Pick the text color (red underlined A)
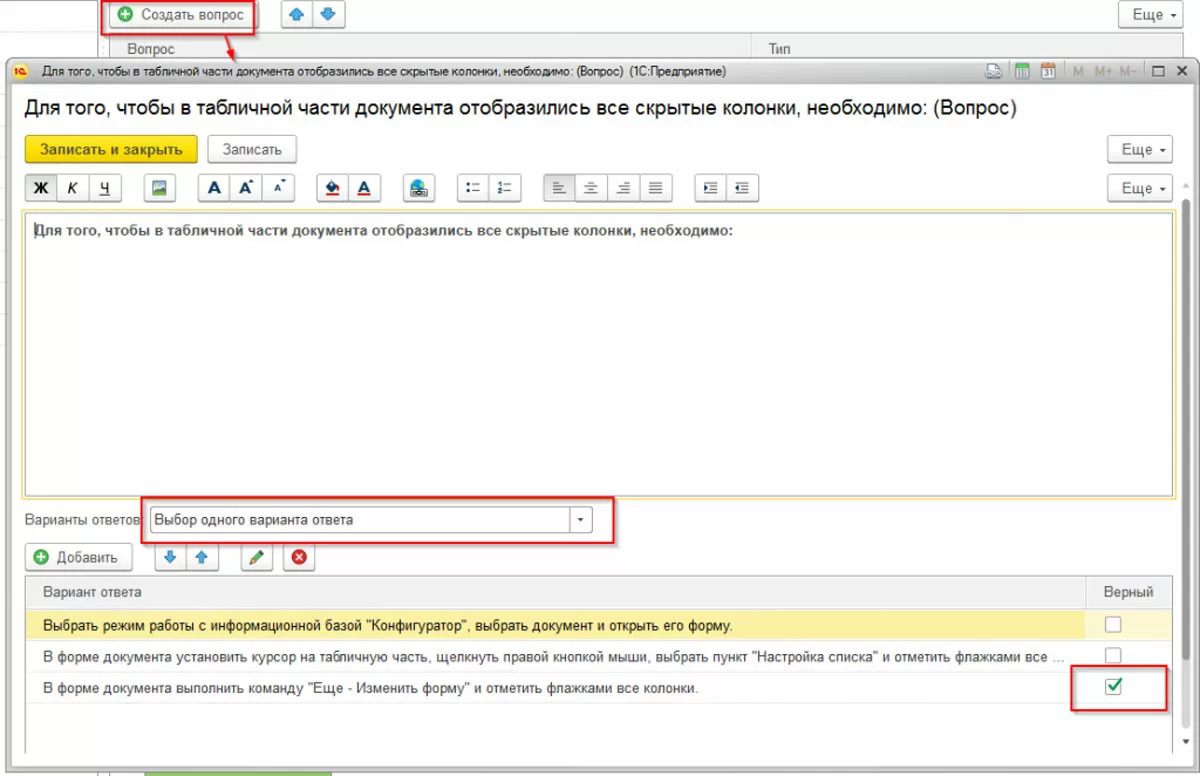 point(364,188)
